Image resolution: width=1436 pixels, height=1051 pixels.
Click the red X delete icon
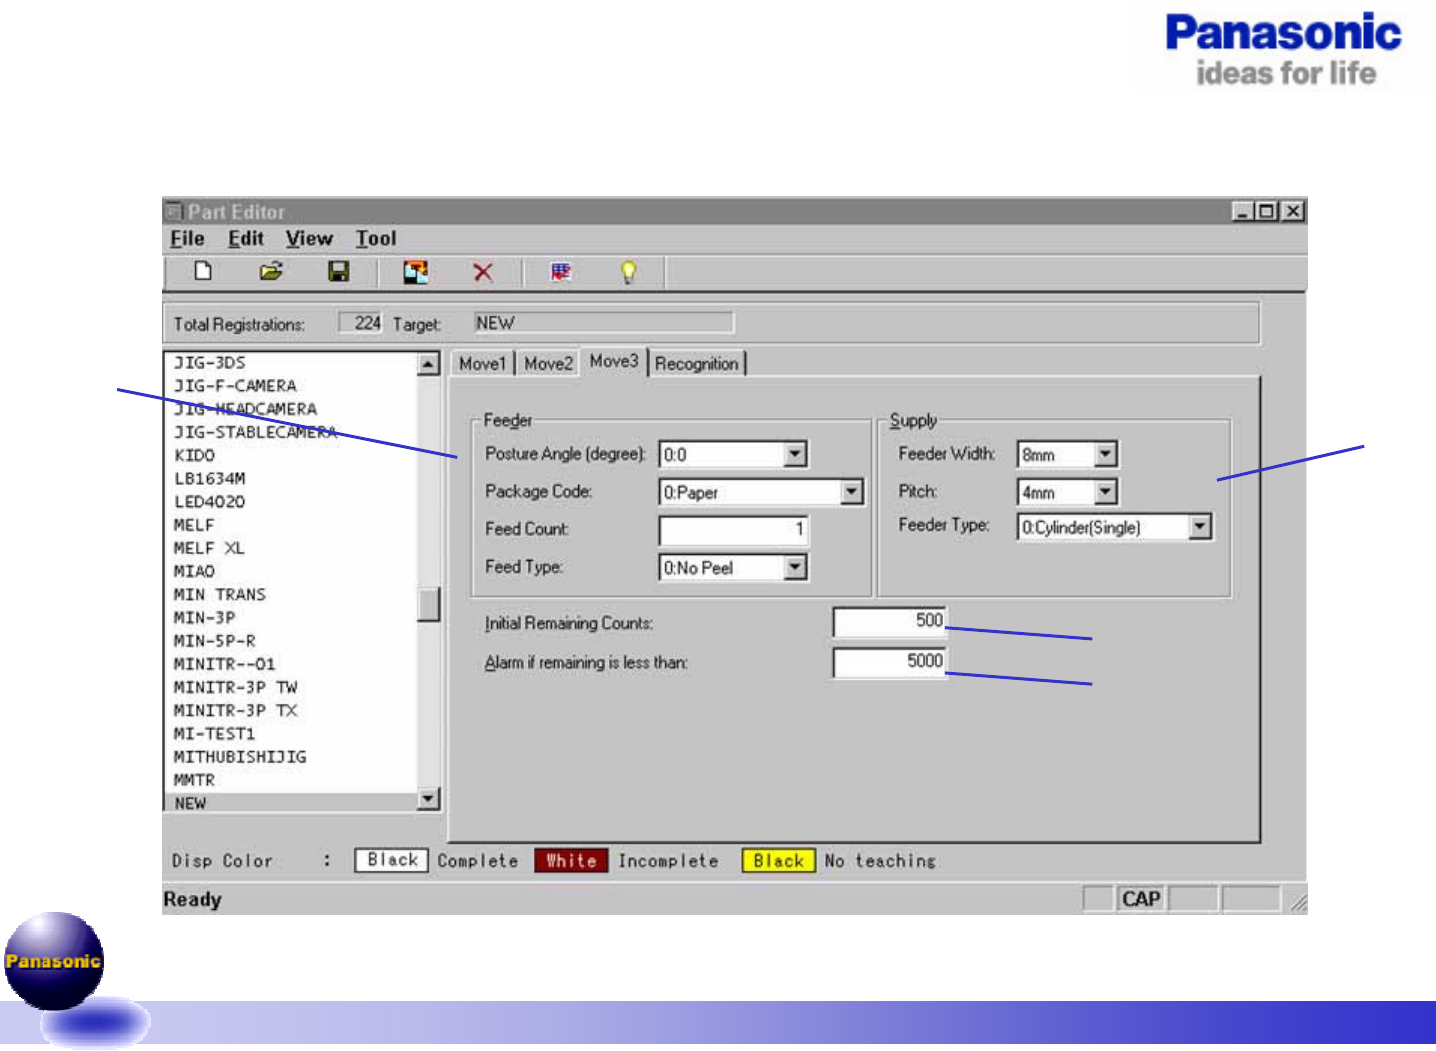tap(483, 272)
